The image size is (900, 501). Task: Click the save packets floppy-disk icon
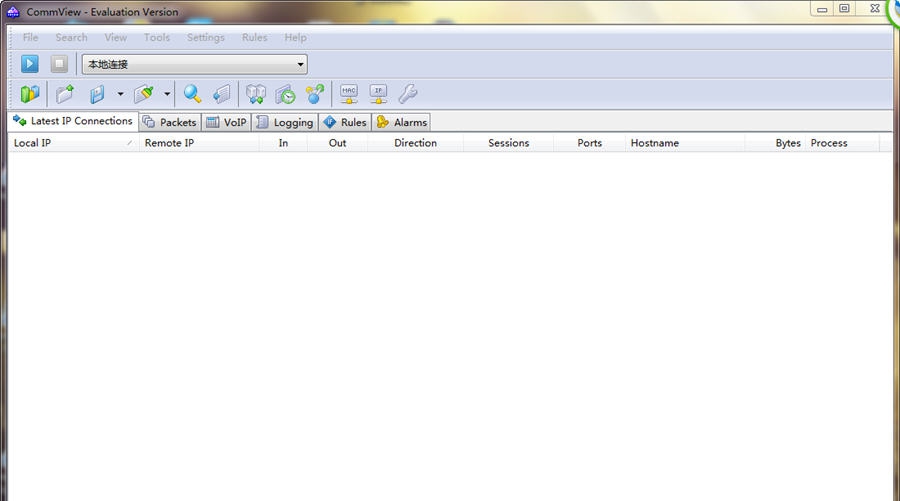pyautogui.click(x=97, y=94)
